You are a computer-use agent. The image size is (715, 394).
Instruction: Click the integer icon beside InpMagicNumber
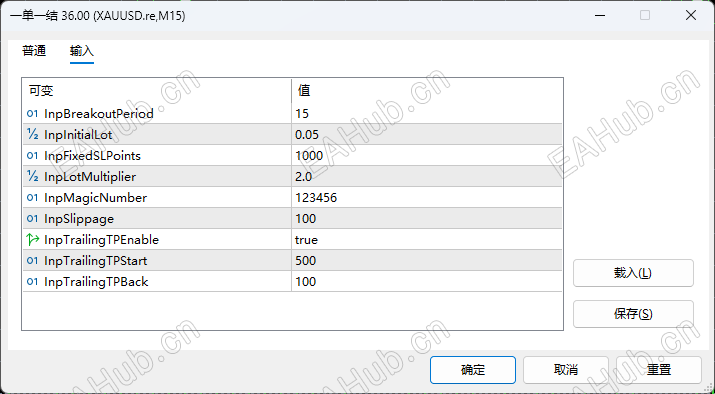[x=32, y=197]
